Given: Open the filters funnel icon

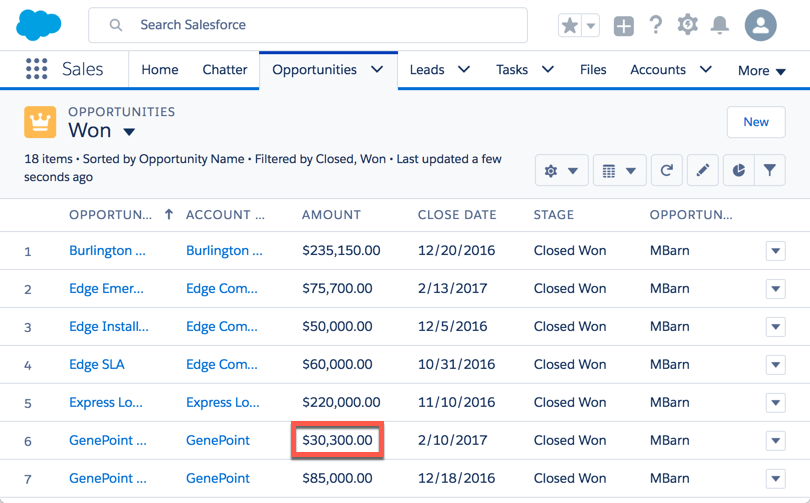Looking at the screenshot, I should point(770,170).
